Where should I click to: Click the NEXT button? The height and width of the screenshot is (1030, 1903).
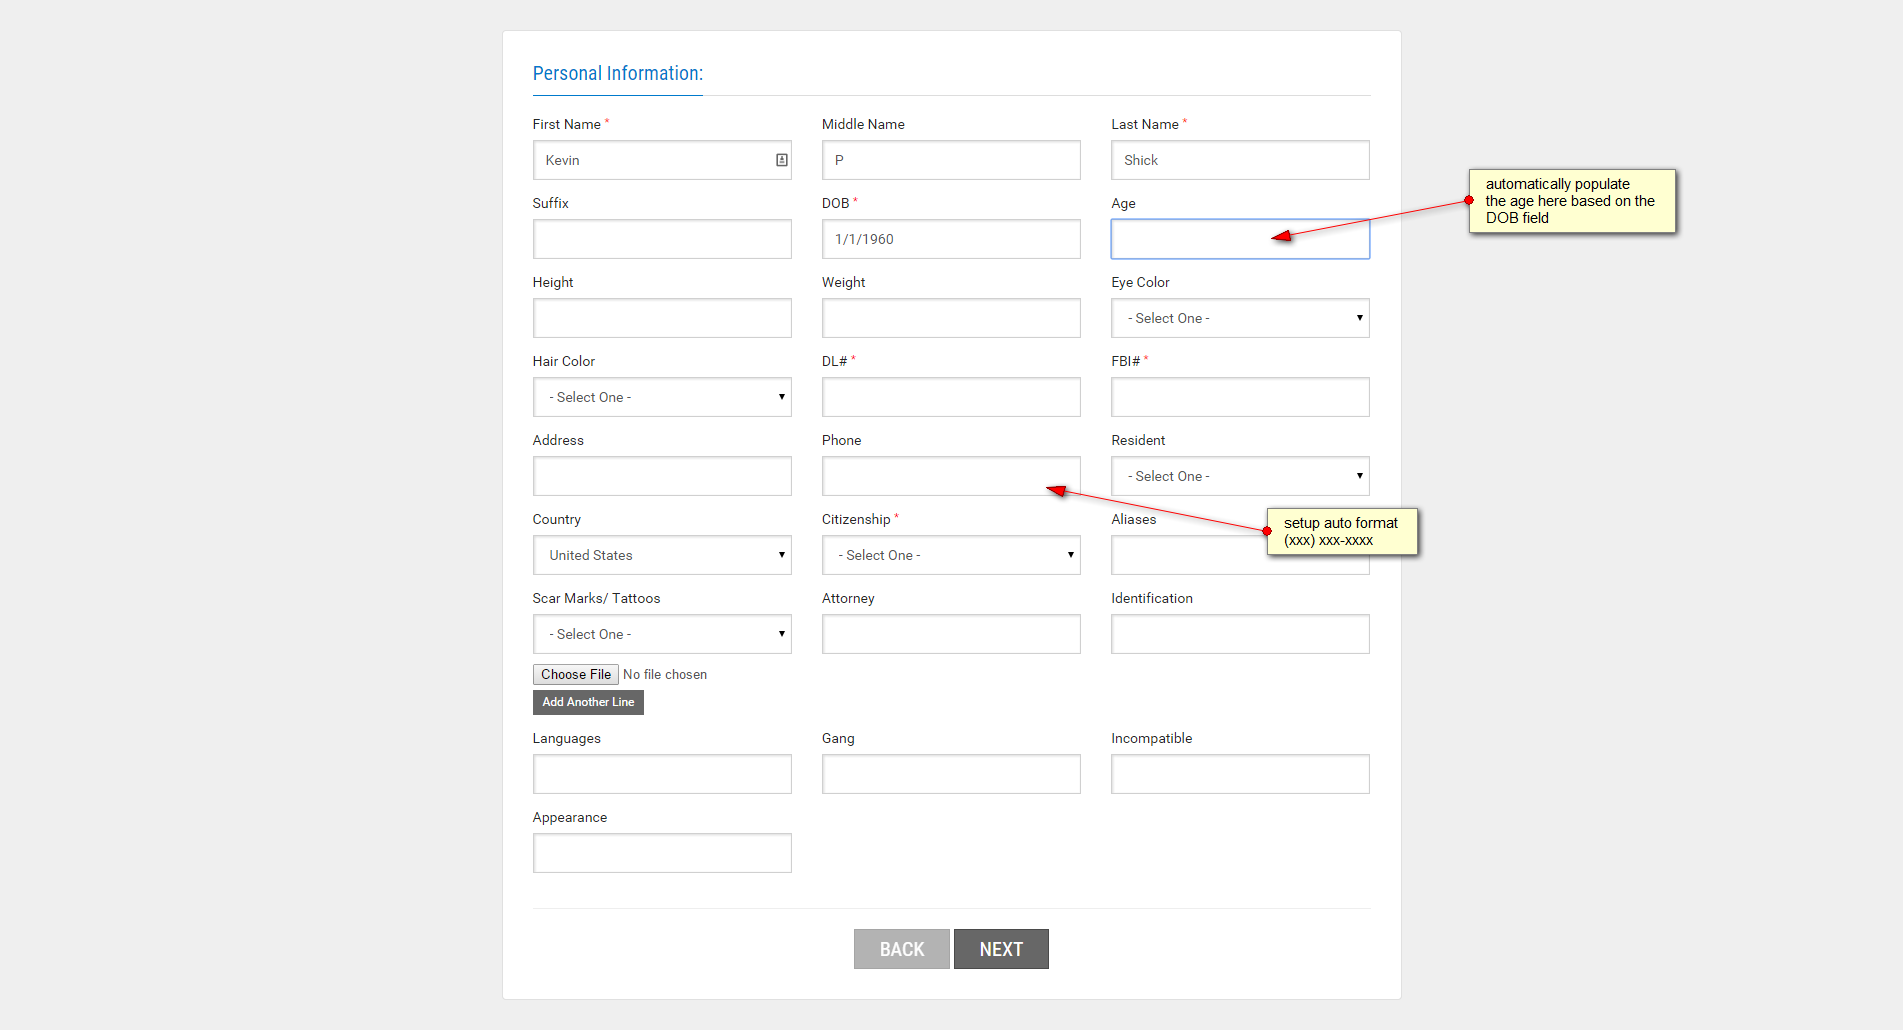tap(1001, 949)
